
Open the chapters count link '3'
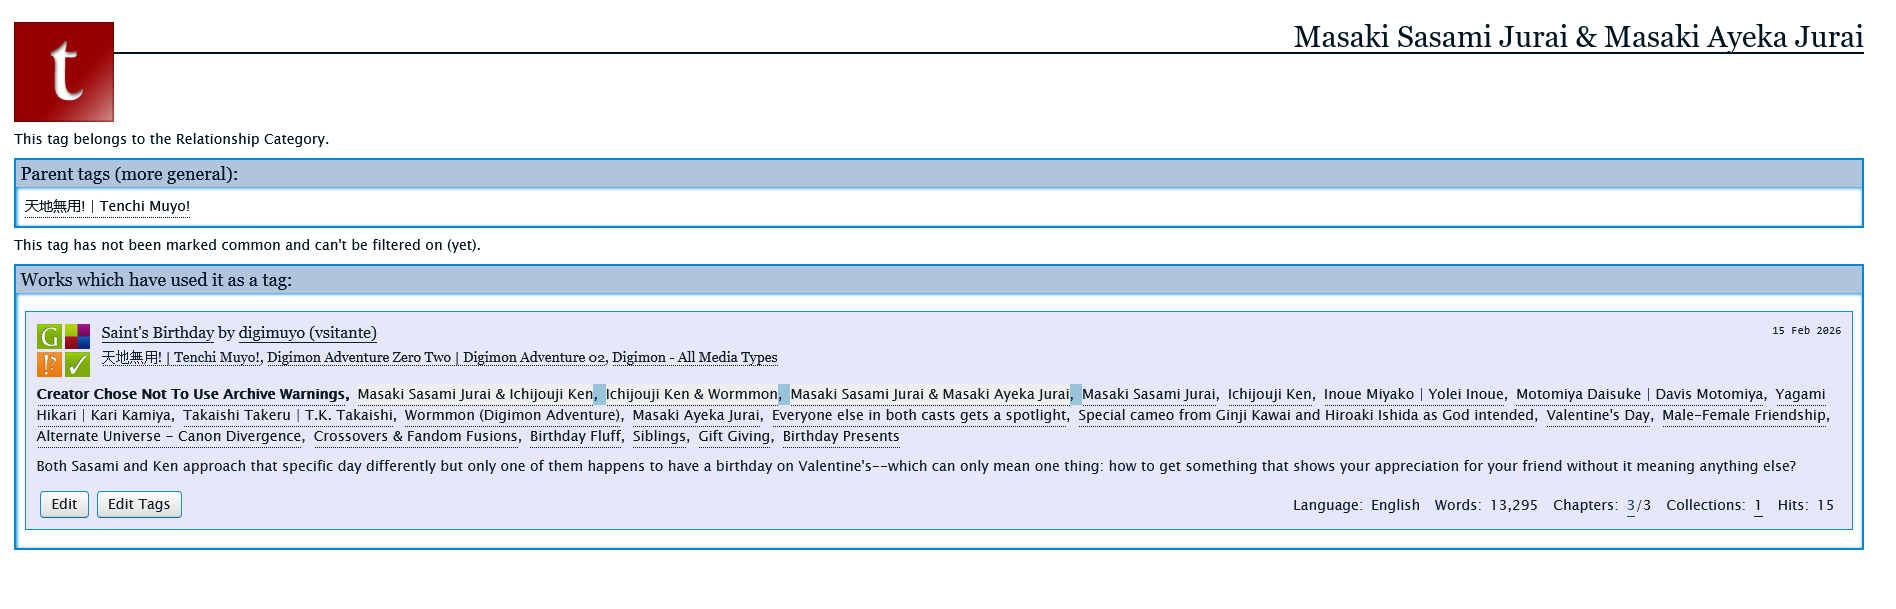pyautogui.click(x=1631, y=505)
